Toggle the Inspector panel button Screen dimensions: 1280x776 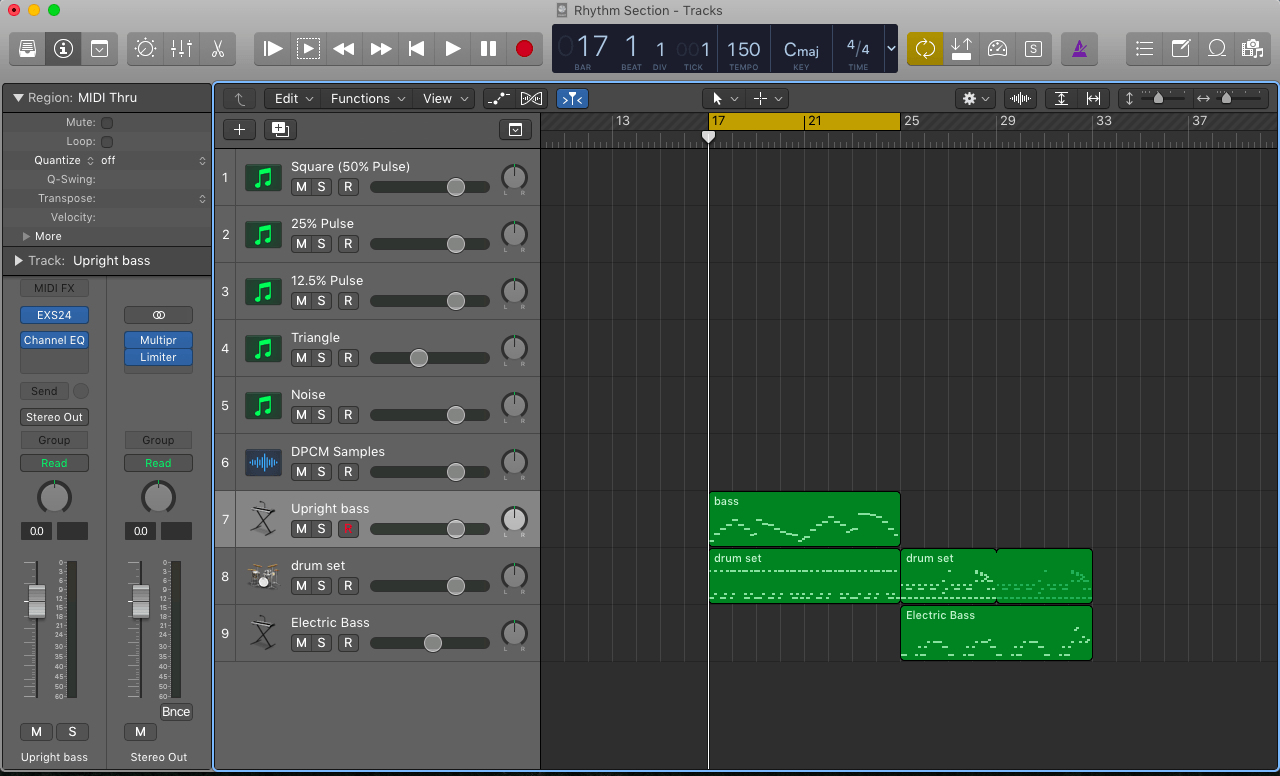pos(64,48)
